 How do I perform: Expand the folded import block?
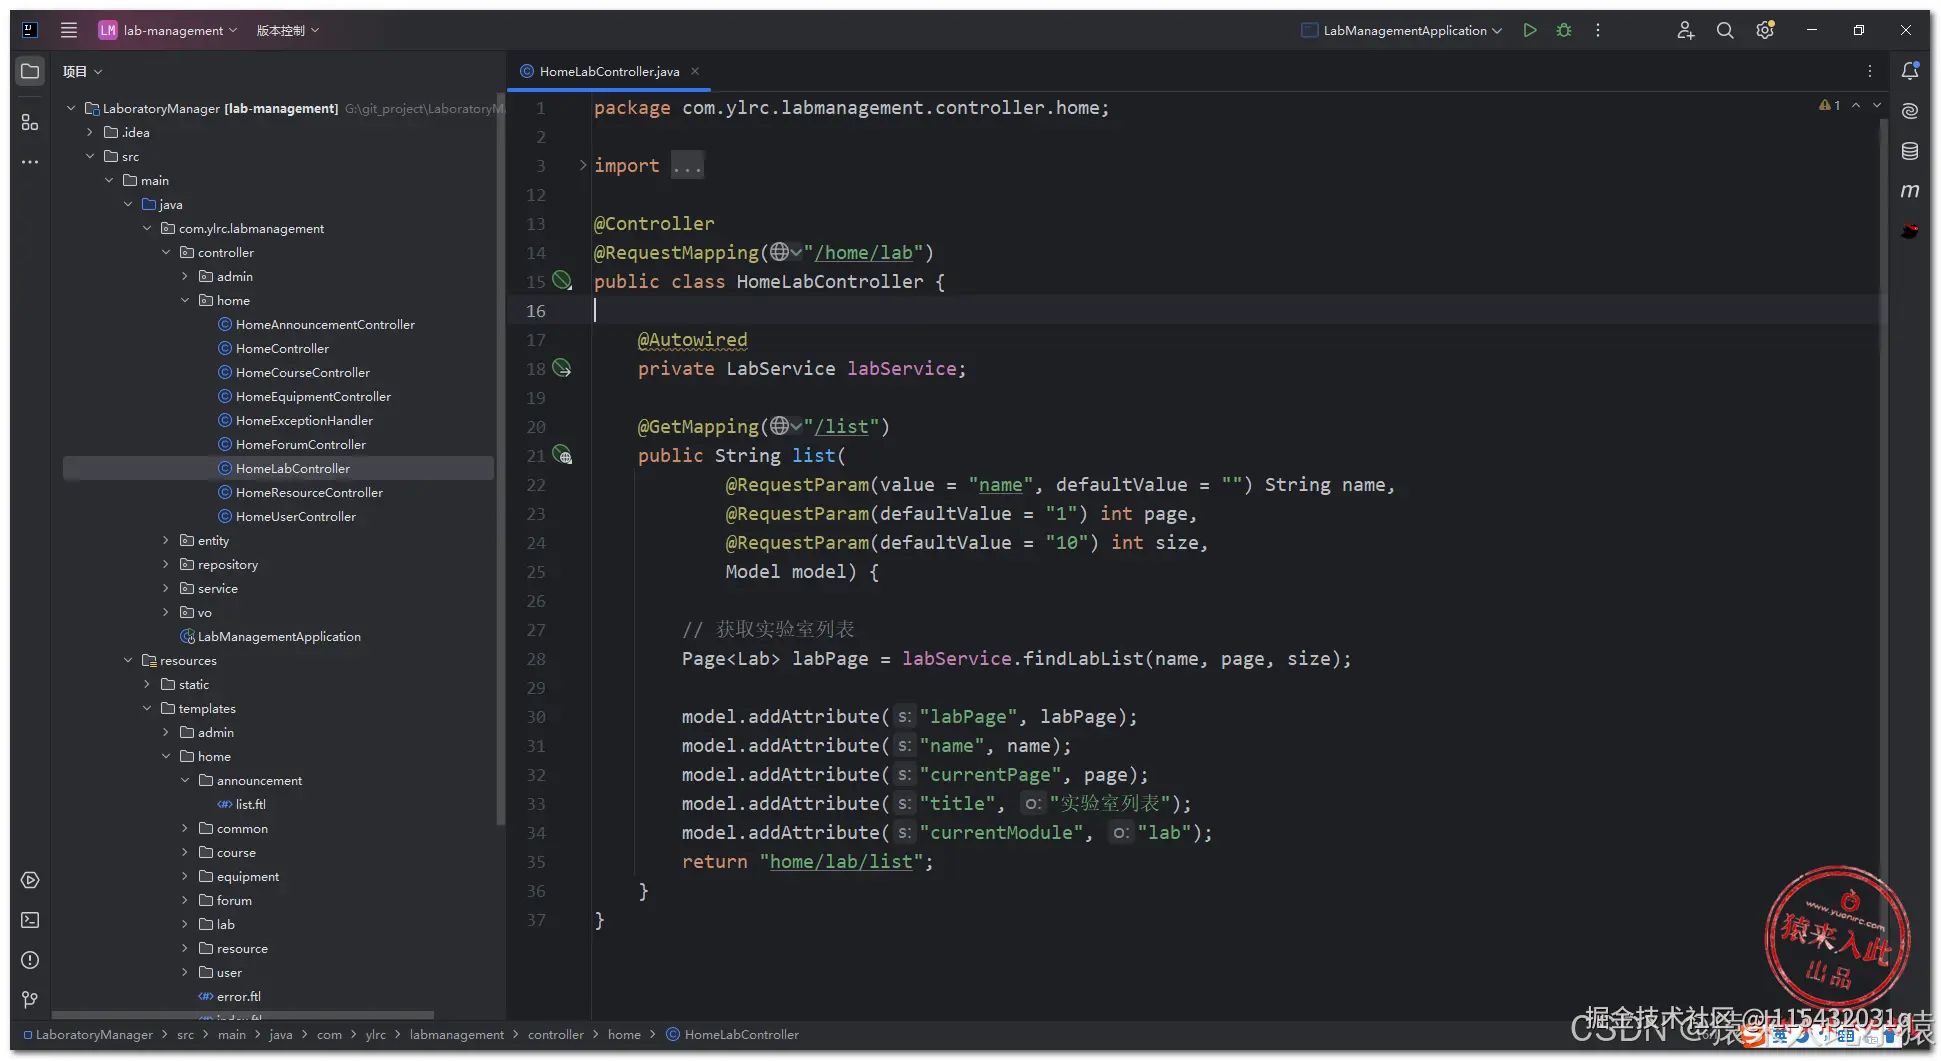pyautogui.click(x=584, y=165)
